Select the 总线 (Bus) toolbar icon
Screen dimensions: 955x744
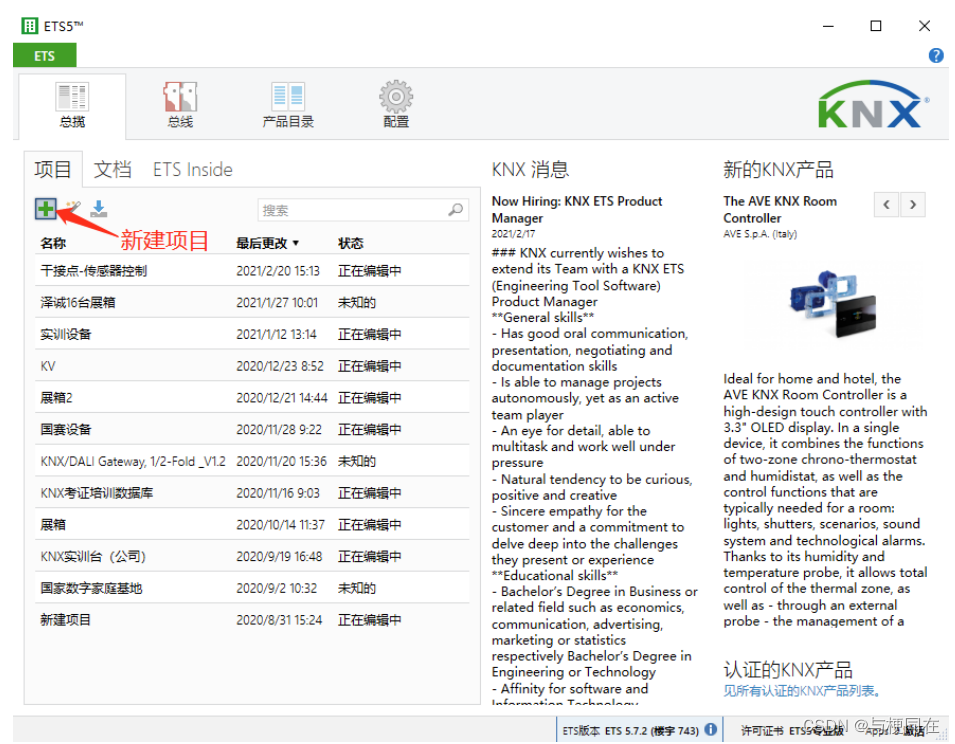click(179, 103)
